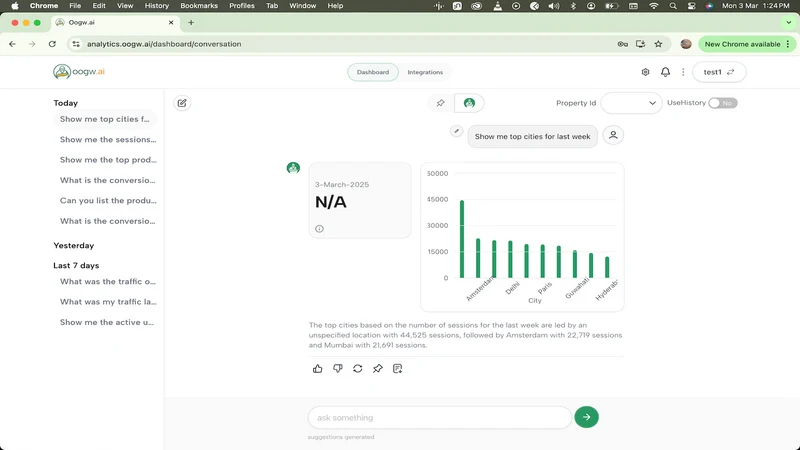The image size is (800, 450).
Task: Click the thumbs up icon
Action: tap(317, 368)
